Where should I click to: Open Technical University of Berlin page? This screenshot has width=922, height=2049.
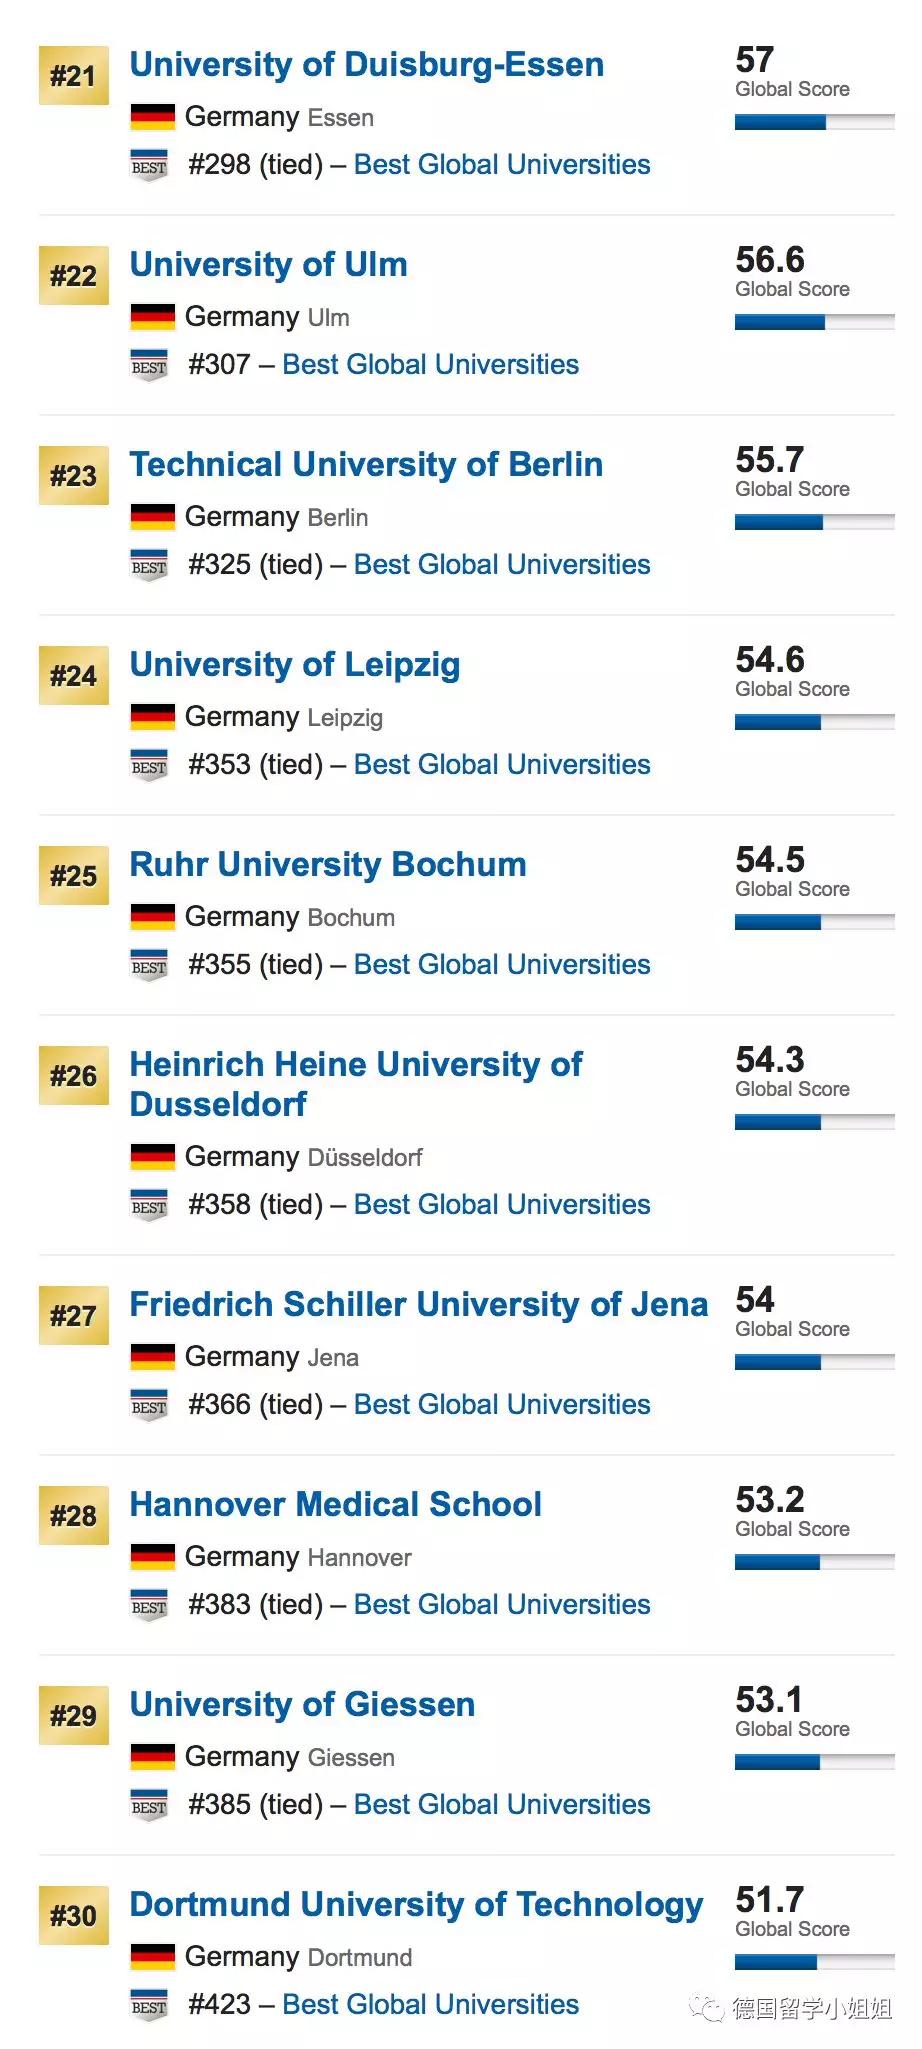pos(366,465)
